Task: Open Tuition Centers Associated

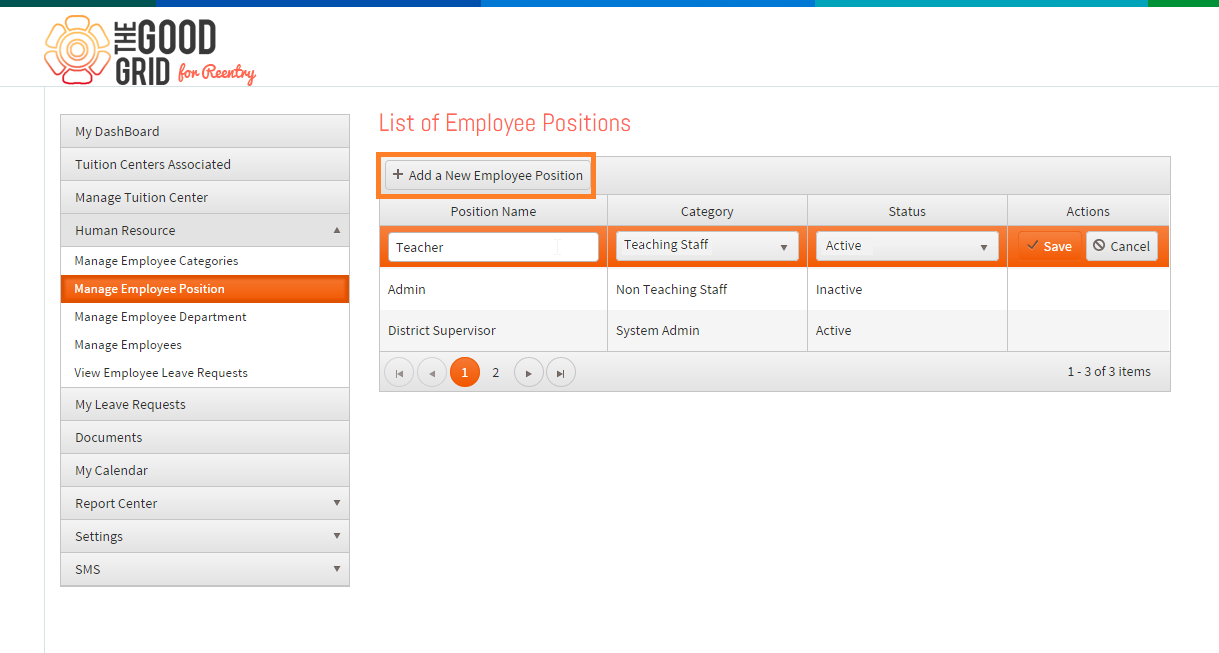Action: coord(205,164)
